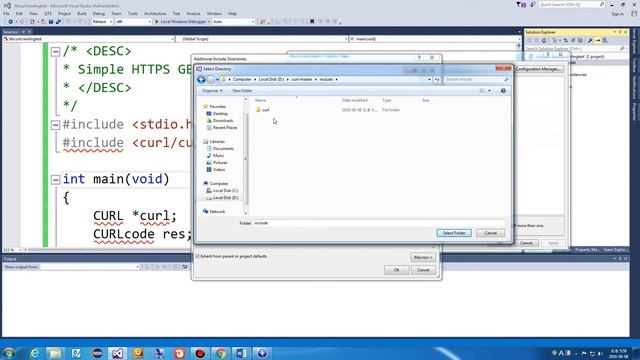Open the main(void) member dropdown
Viewport: 640px width, 360px height.
pyautogui.click(x=435, y=39)
